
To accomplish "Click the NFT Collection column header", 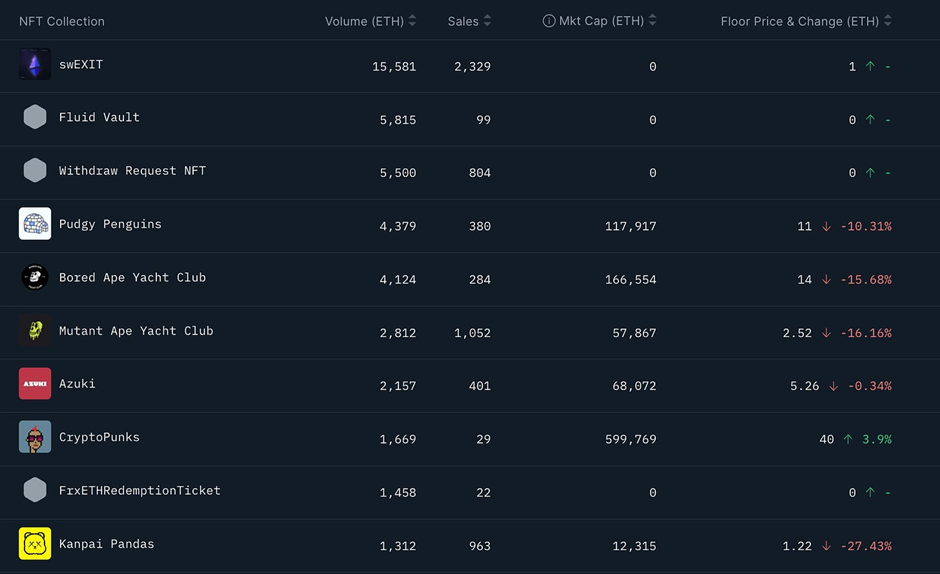I will 62,21.
